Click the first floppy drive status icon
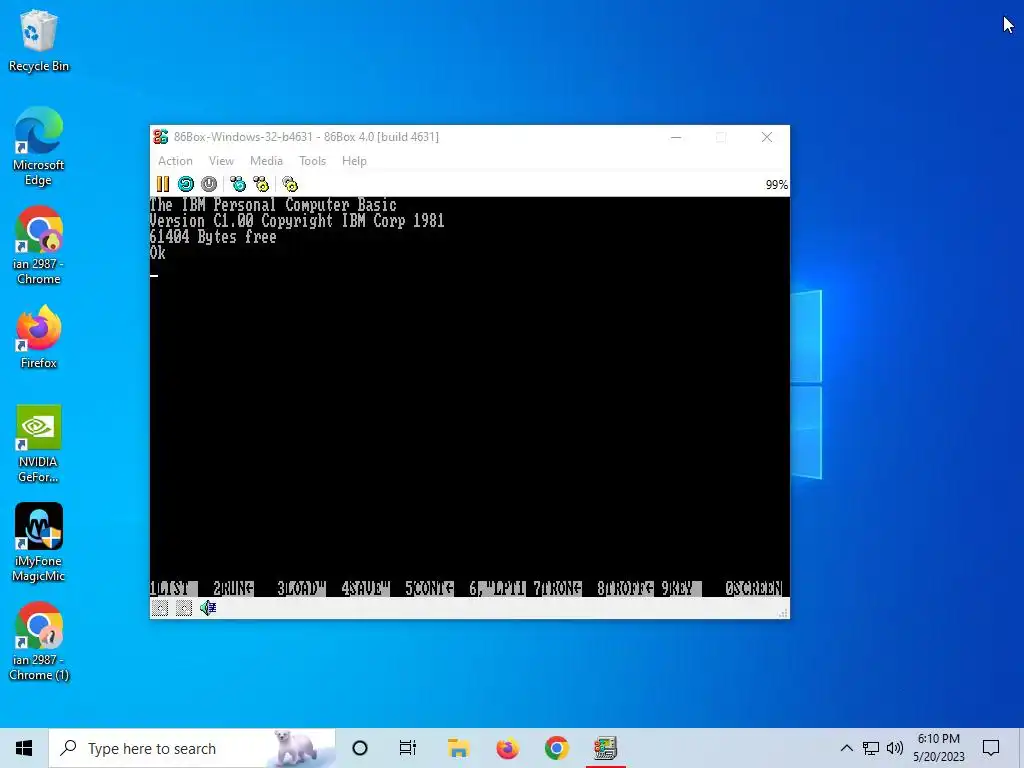This screenshot has width=1024, height=768. tap(160, 609)
